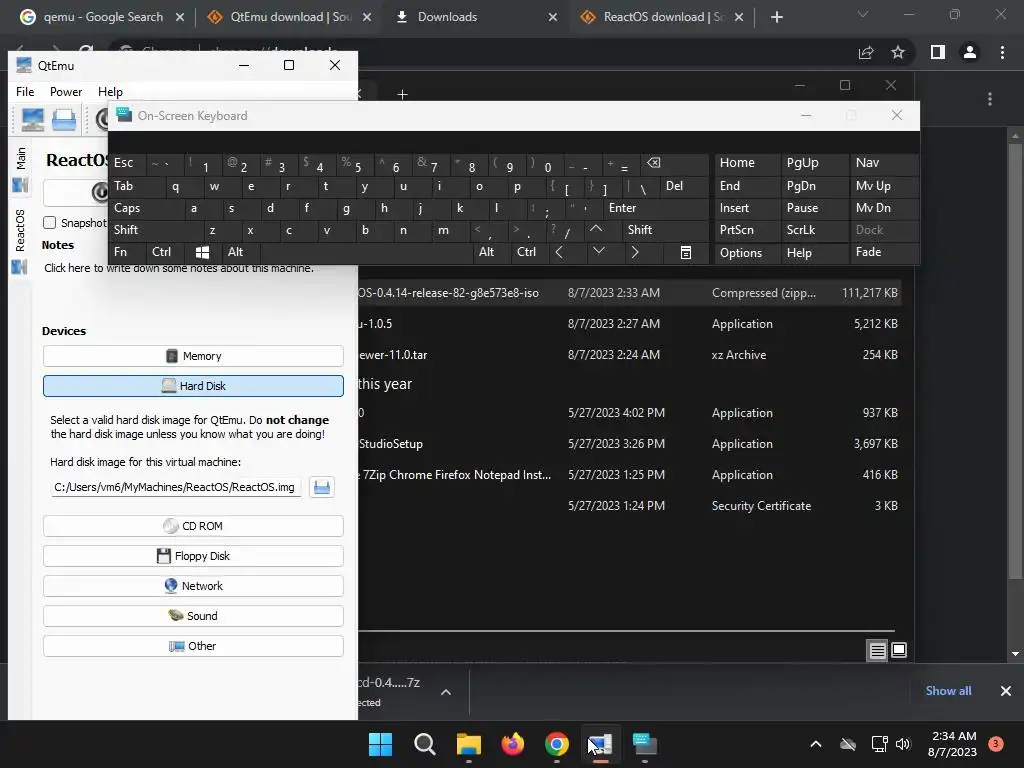The image size is (1024, 768).
Task: Toggle Nav key on On-Screen Keyboard
Action: pyautogui.click(x=884, y=163)
